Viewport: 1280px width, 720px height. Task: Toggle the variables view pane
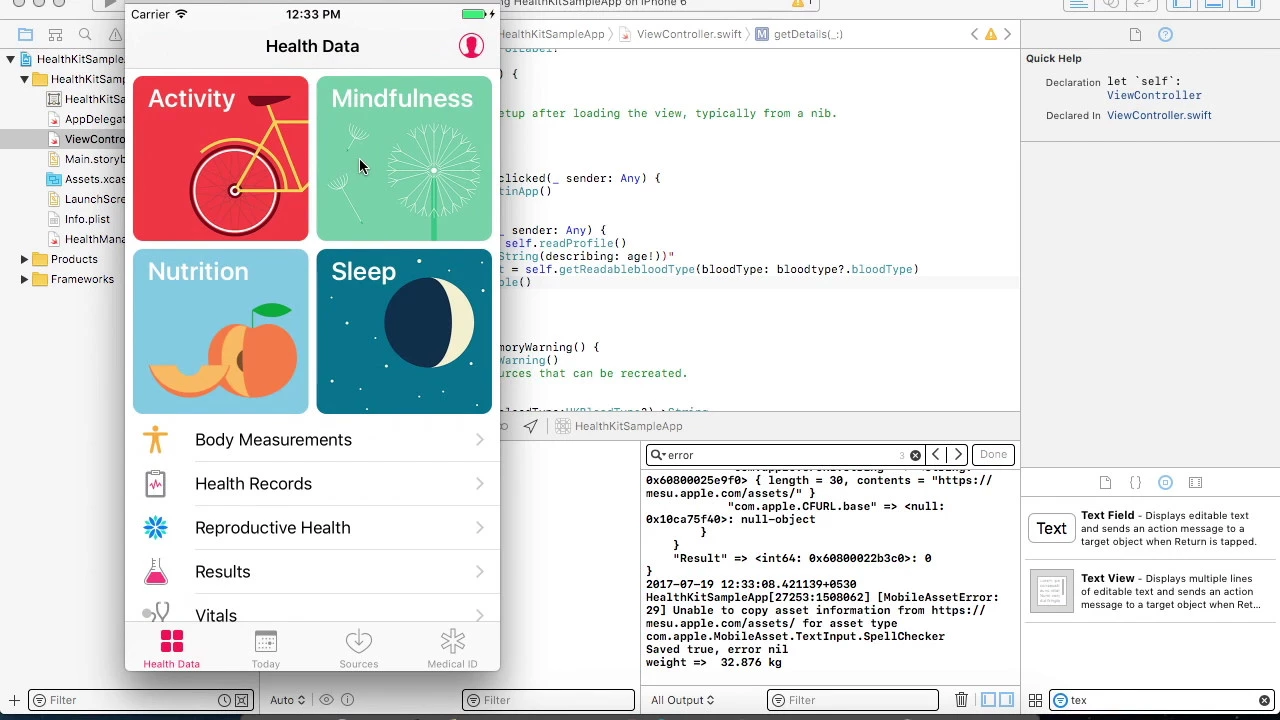point(988,700)
